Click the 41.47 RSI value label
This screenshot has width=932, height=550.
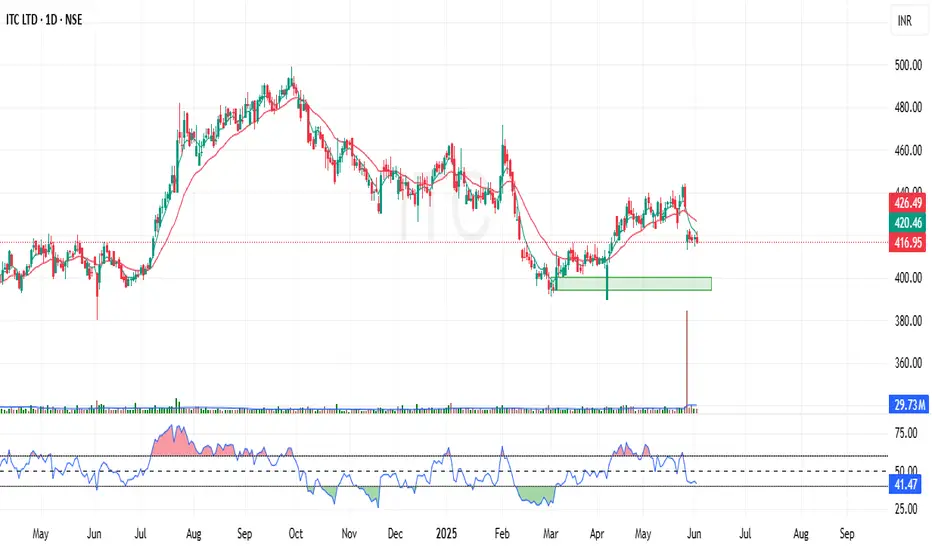(905, 485)
